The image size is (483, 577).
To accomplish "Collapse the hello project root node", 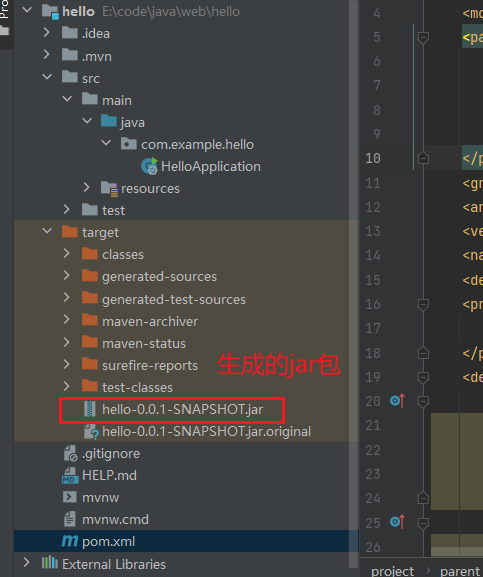I will (x=27, y=10).
